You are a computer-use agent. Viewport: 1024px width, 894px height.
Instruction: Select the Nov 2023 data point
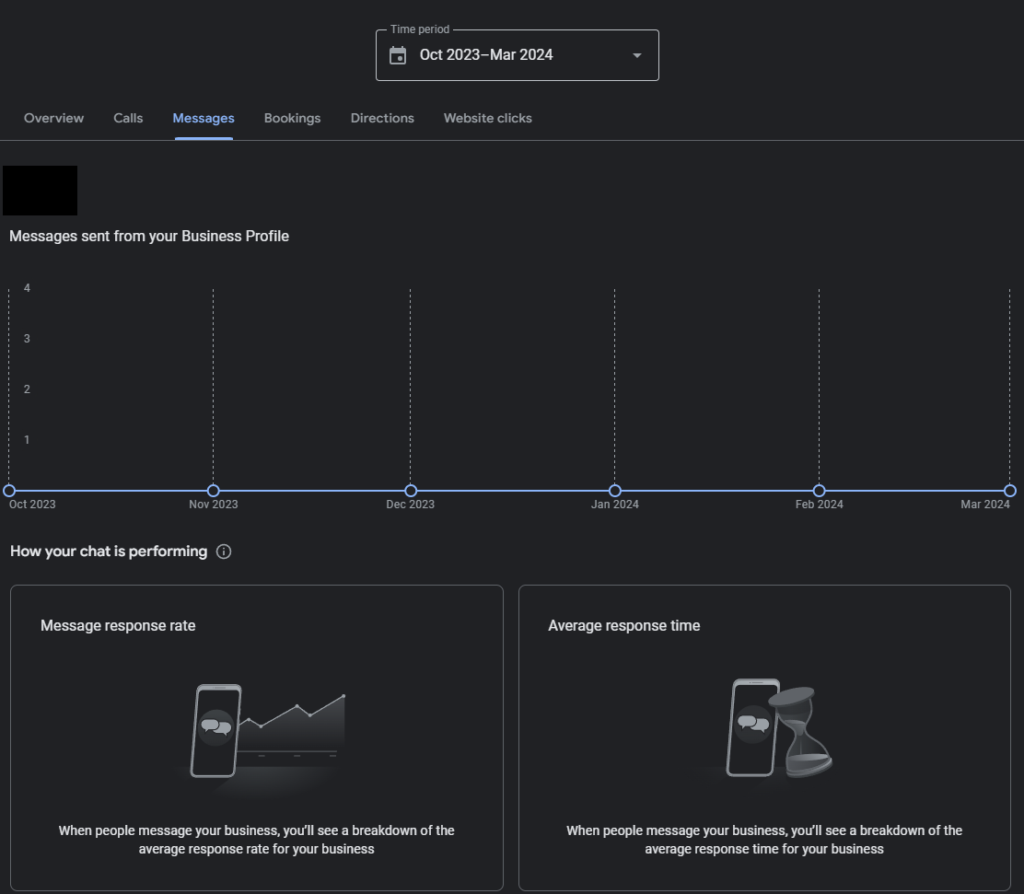click(214, 490)
